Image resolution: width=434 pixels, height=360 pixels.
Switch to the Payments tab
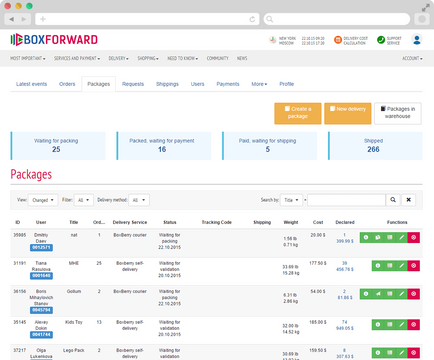(228, 84)
